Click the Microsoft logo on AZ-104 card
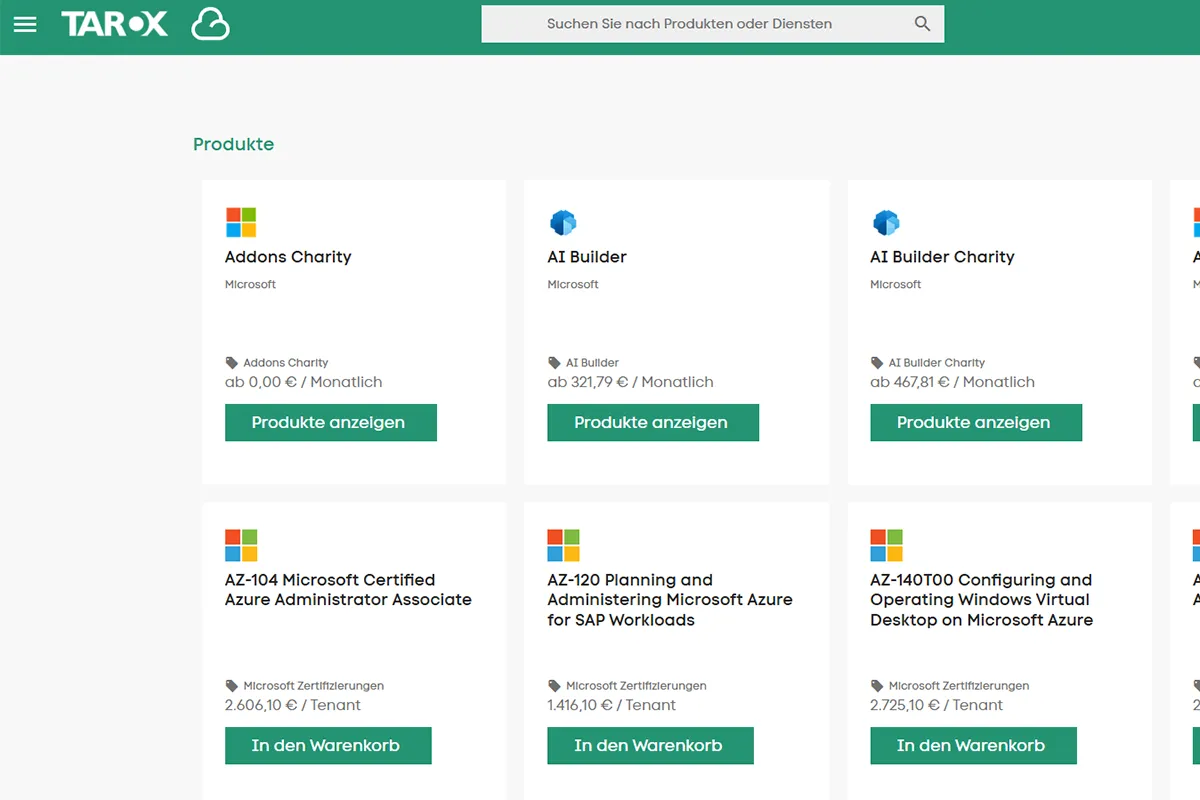This screenshot has width=1200, height=800. click(x=241, y=545)
